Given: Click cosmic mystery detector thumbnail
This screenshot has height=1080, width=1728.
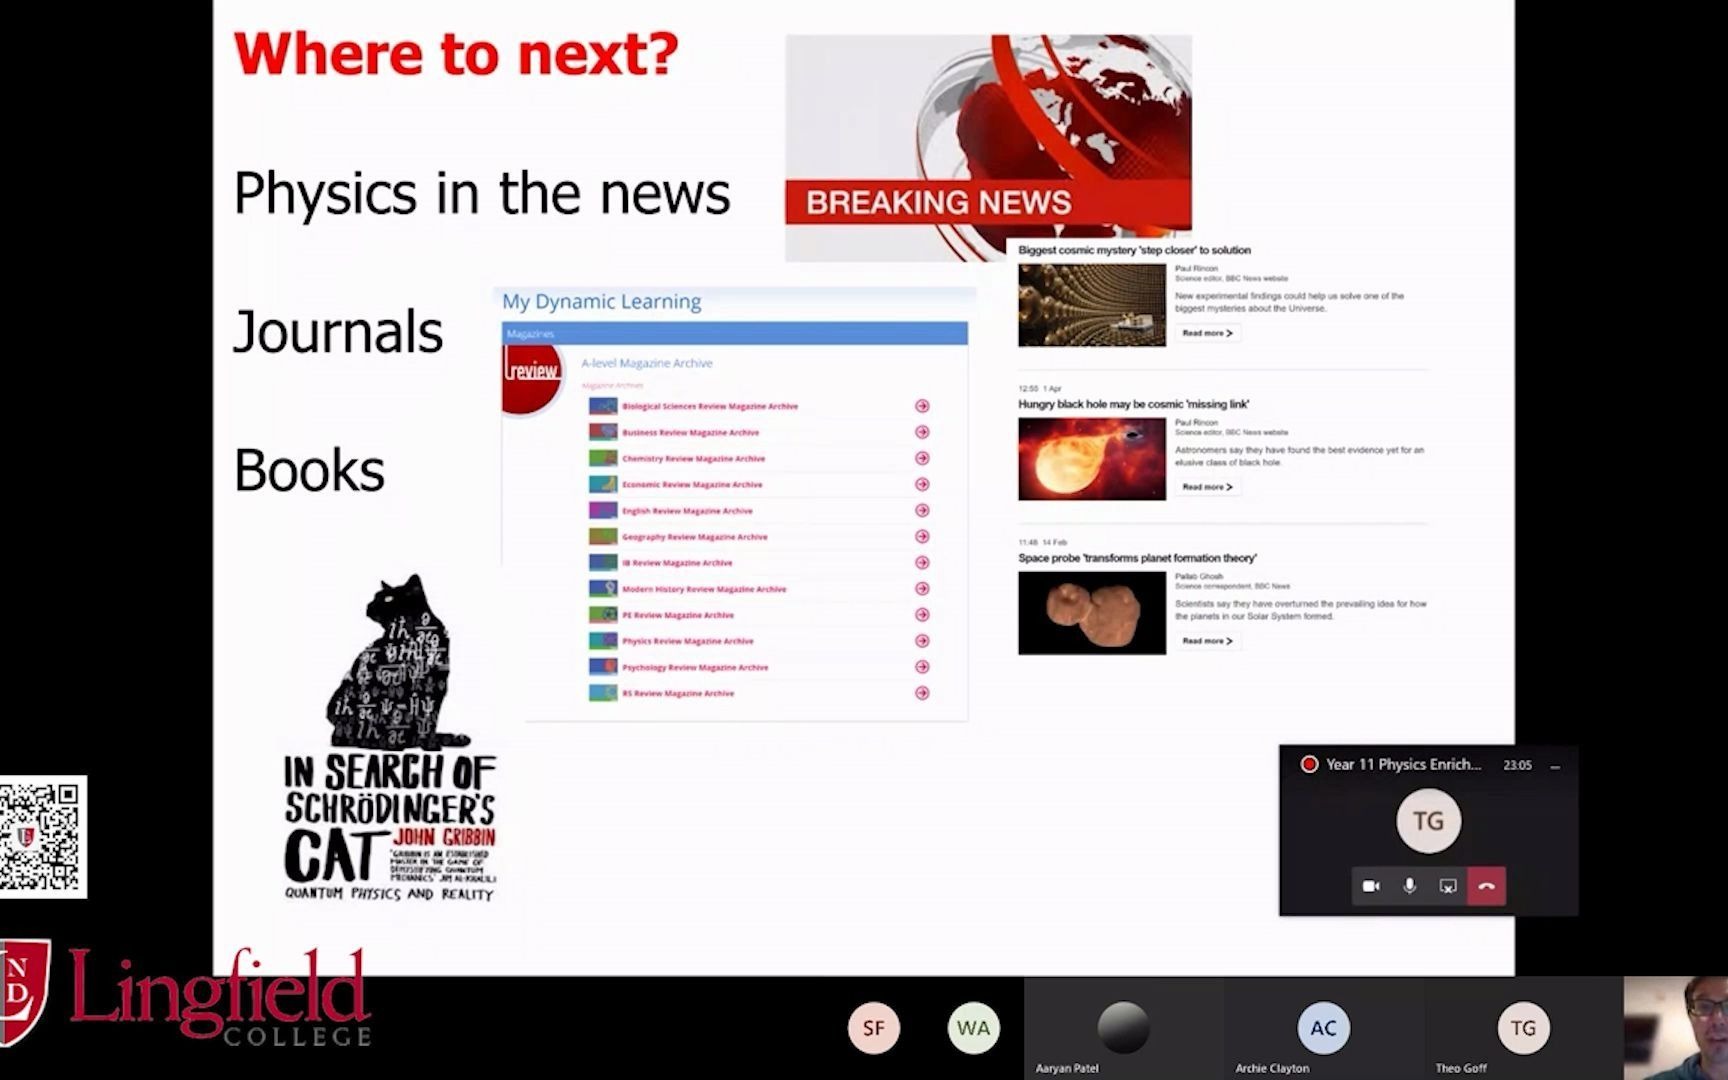Looking at the screenshot, I should [x=1092, y=305].
